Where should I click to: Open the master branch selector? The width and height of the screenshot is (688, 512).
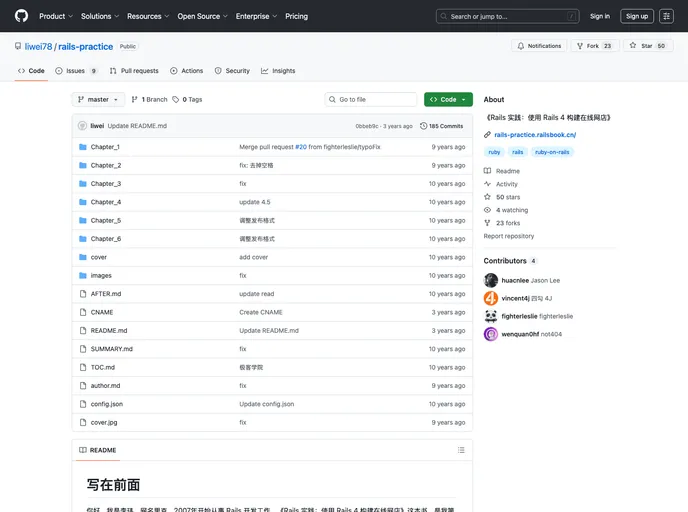tap(98, 100)
